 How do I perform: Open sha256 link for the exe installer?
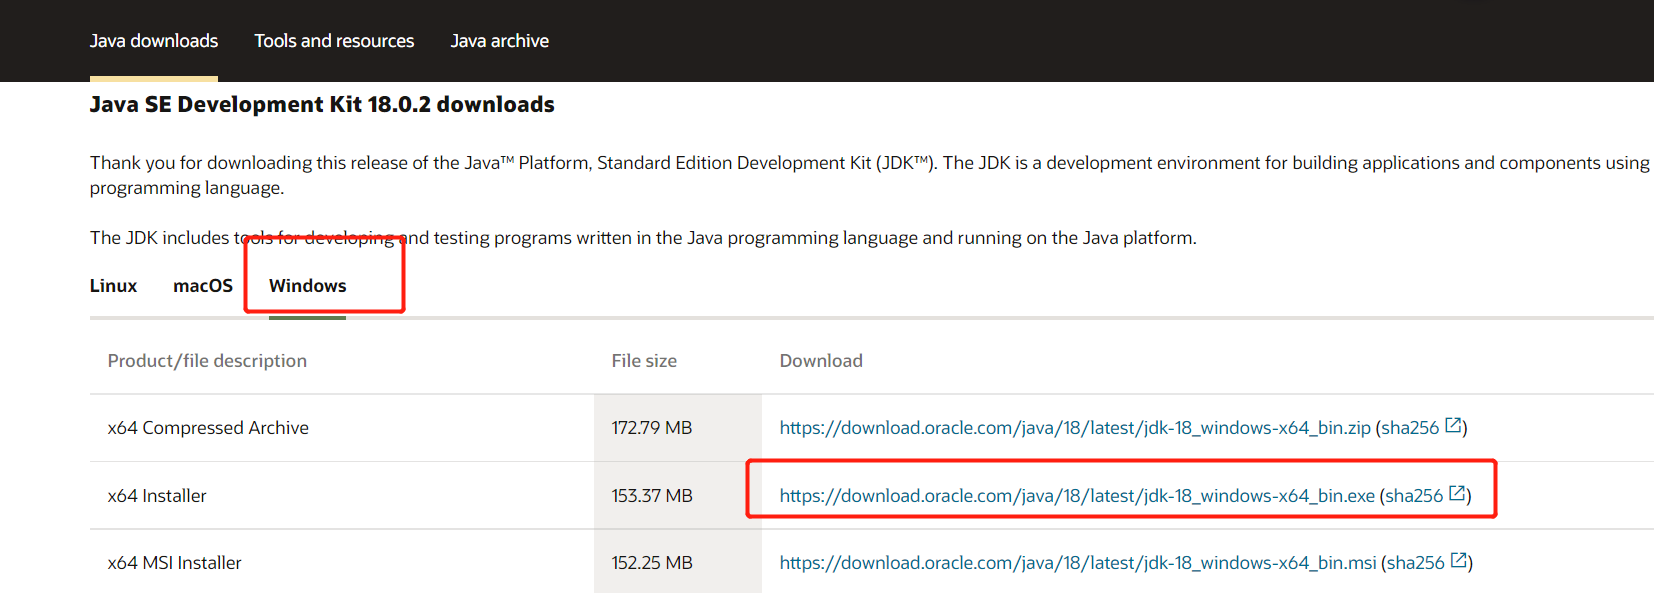pyautogui.click(x=1414, y=496)
